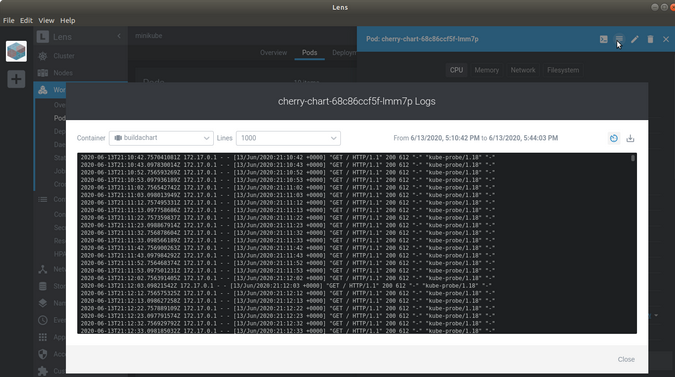Toggle the logs timestamp clock icon

point(614,138)
